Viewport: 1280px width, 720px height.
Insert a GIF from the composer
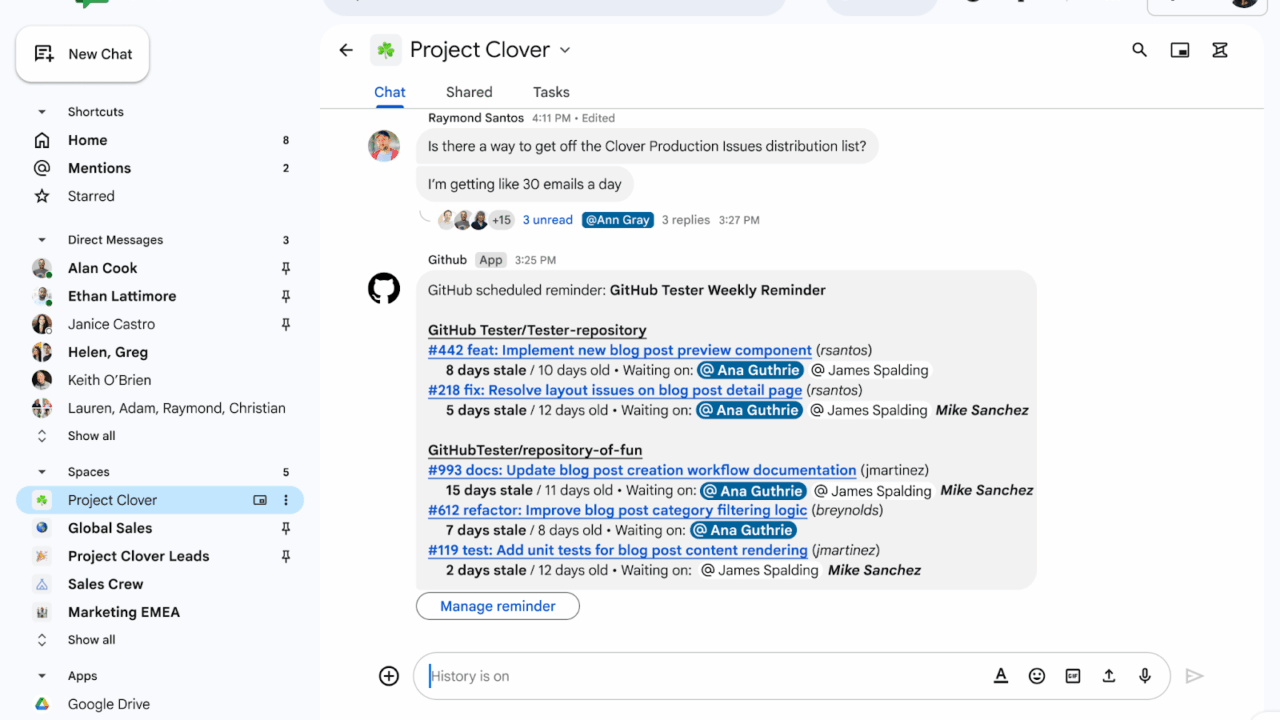coord(1073,676)
